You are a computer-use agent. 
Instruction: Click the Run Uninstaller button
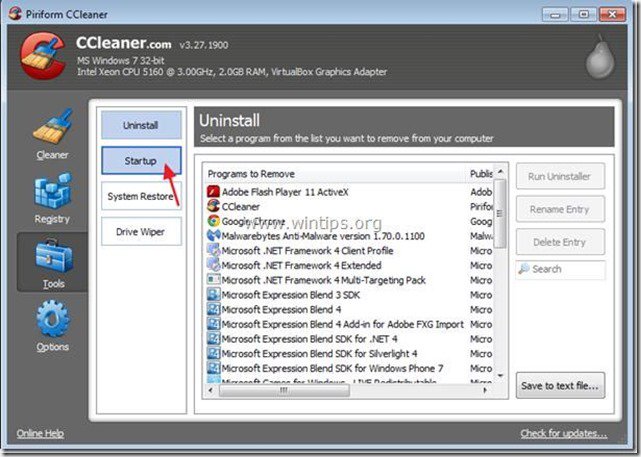click(x=560, y=177)
